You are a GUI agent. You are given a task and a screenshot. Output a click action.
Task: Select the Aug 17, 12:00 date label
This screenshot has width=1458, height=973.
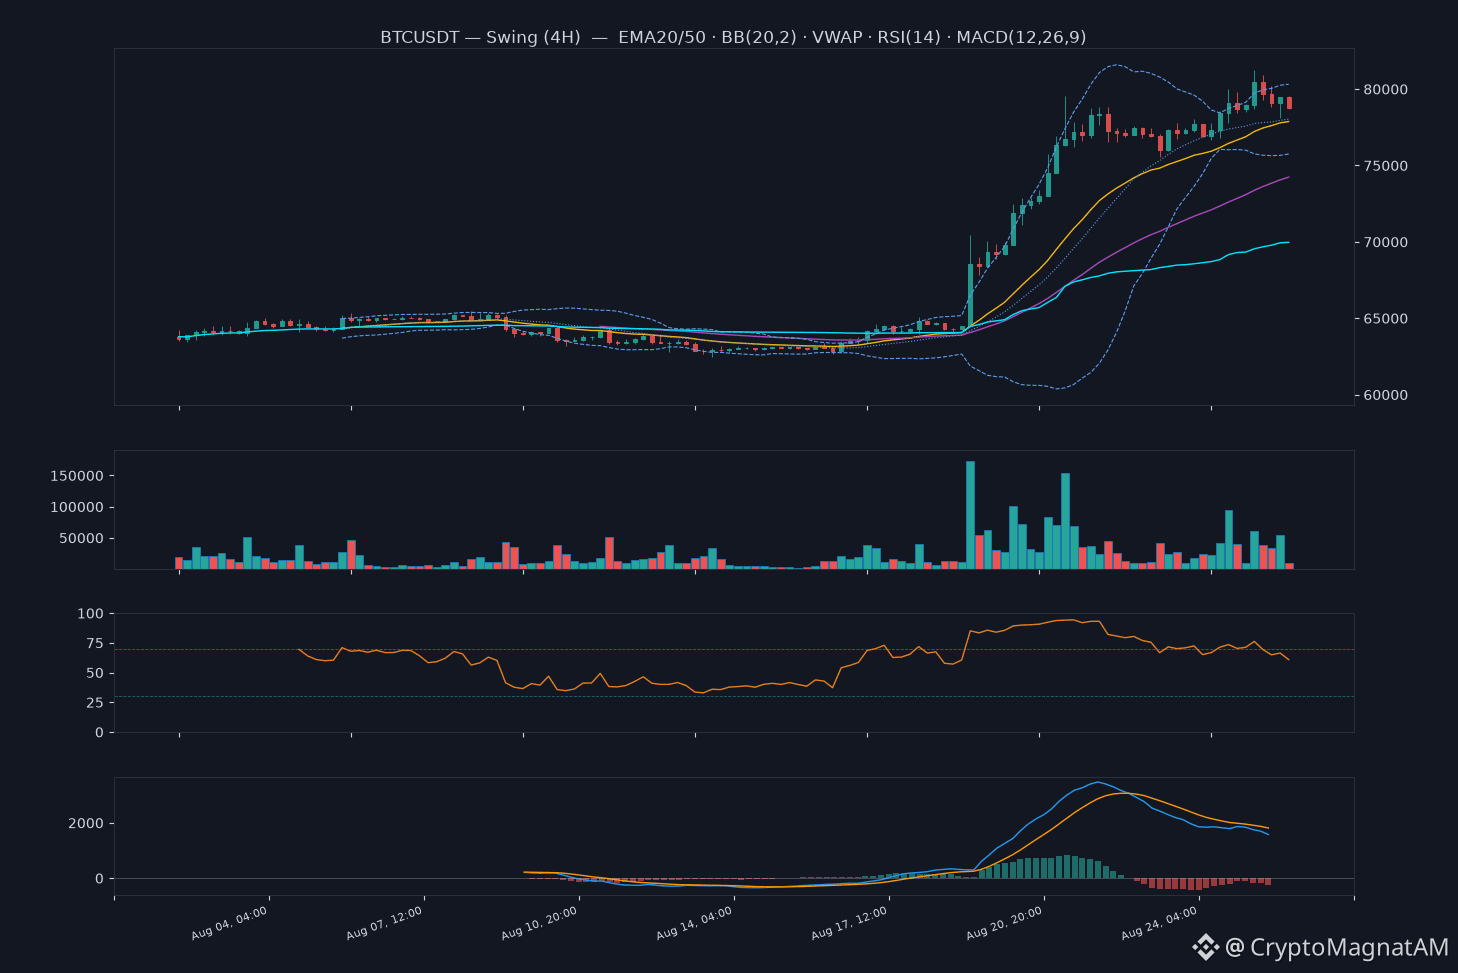tap(850, 923)
